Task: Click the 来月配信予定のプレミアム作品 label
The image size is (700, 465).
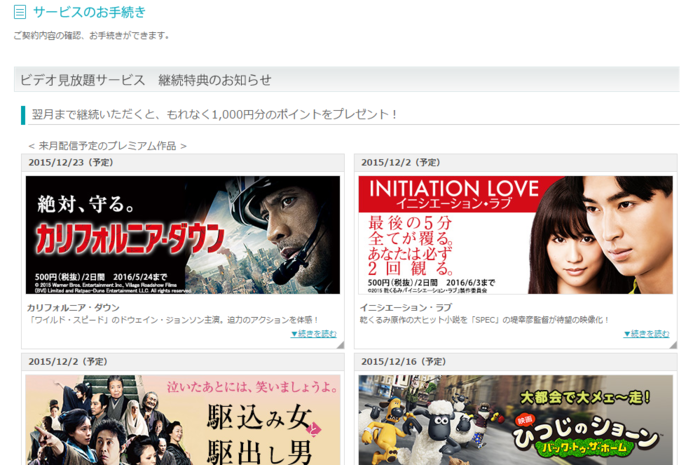Action: click(x=108, y=146)
